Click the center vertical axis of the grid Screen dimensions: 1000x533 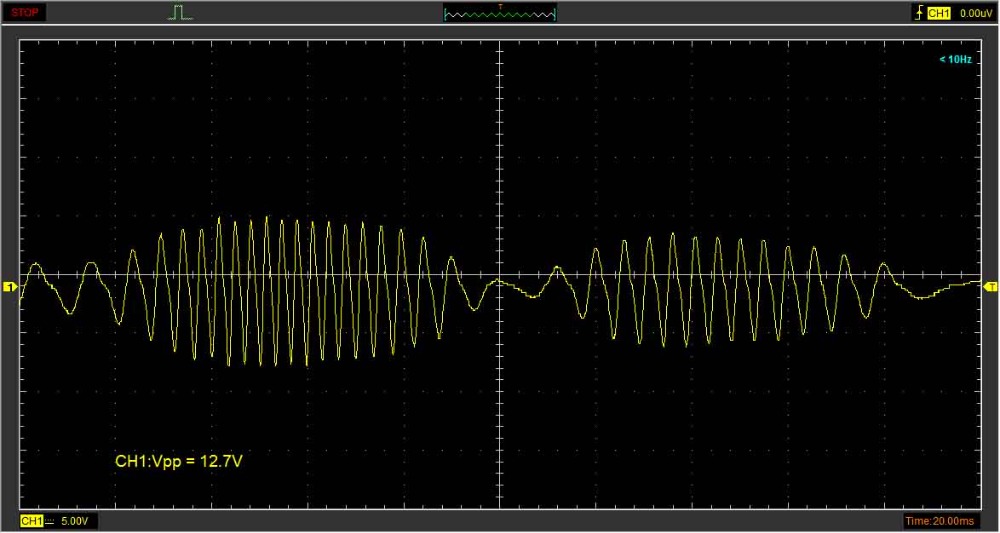[x=499, y=150]
